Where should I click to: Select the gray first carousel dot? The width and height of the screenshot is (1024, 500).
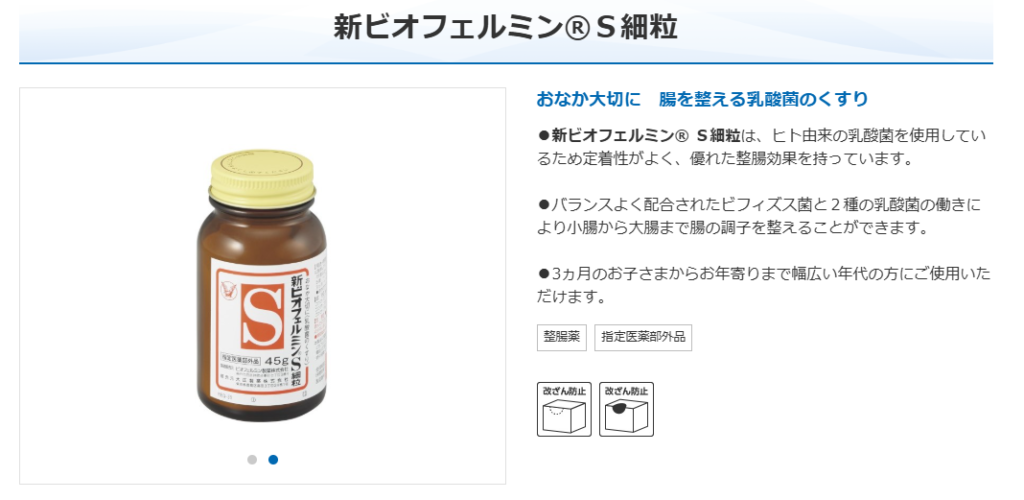pos(252,460)
